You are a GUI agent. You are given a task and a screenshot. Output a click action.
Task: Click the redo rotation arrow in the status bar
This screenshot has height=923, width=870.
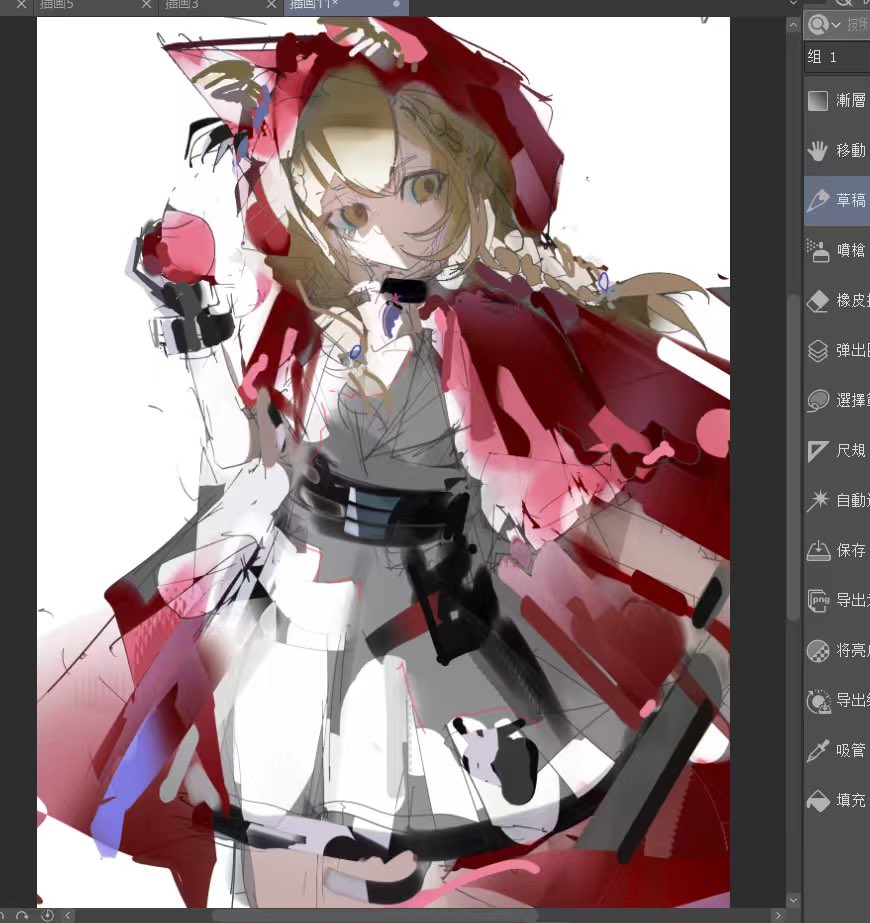click(22, 916)
